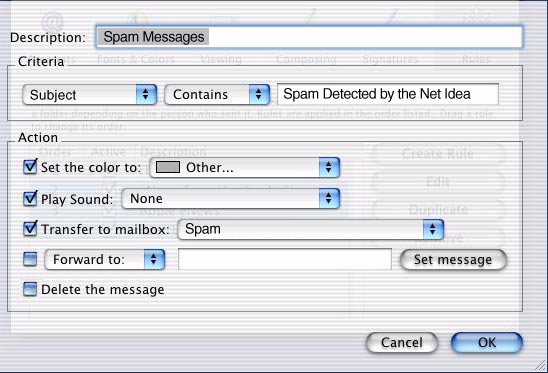Click the window resize grip icon

pyautogui.click(x=540, y=366)
